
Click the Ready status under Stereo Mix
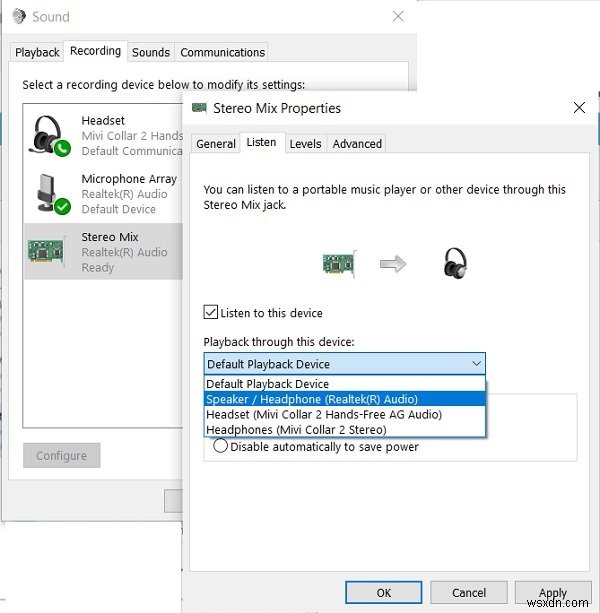tap(98, 267)
